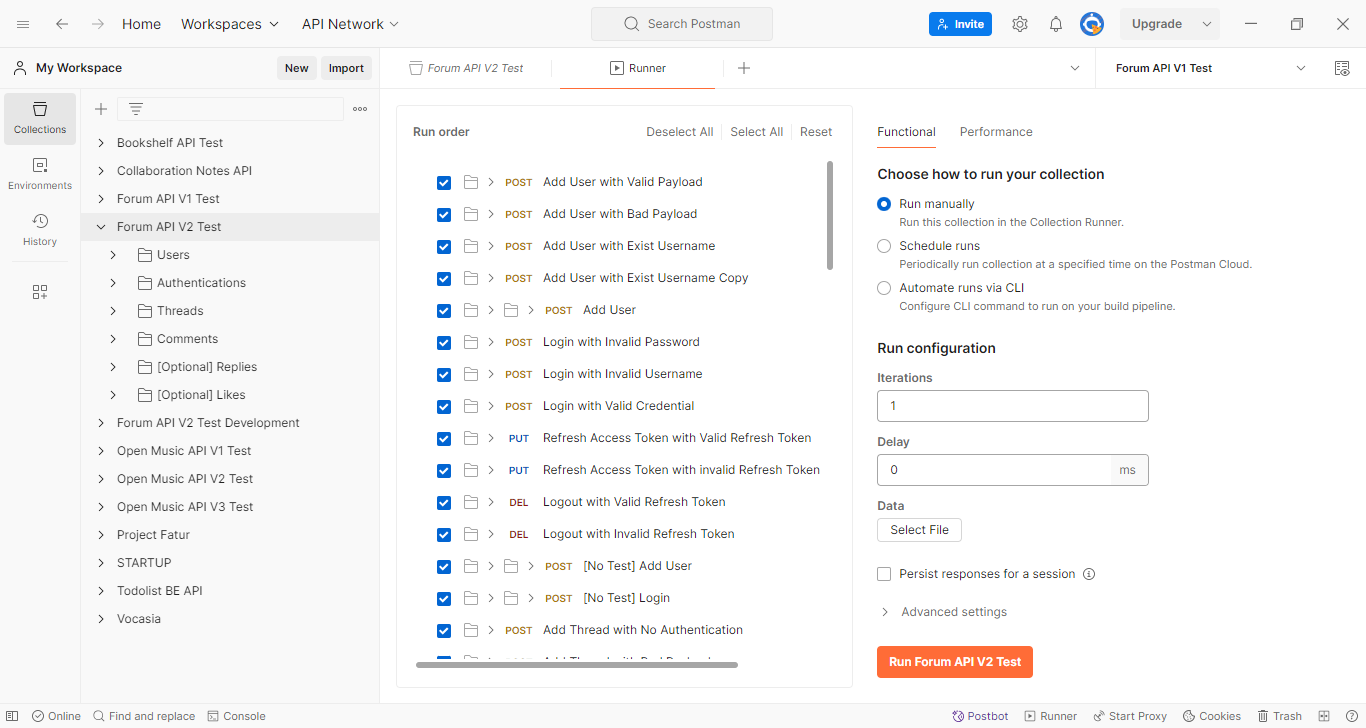Open the tabs overflow chevron
The image size is (1366, 728).
point(1075,68)
